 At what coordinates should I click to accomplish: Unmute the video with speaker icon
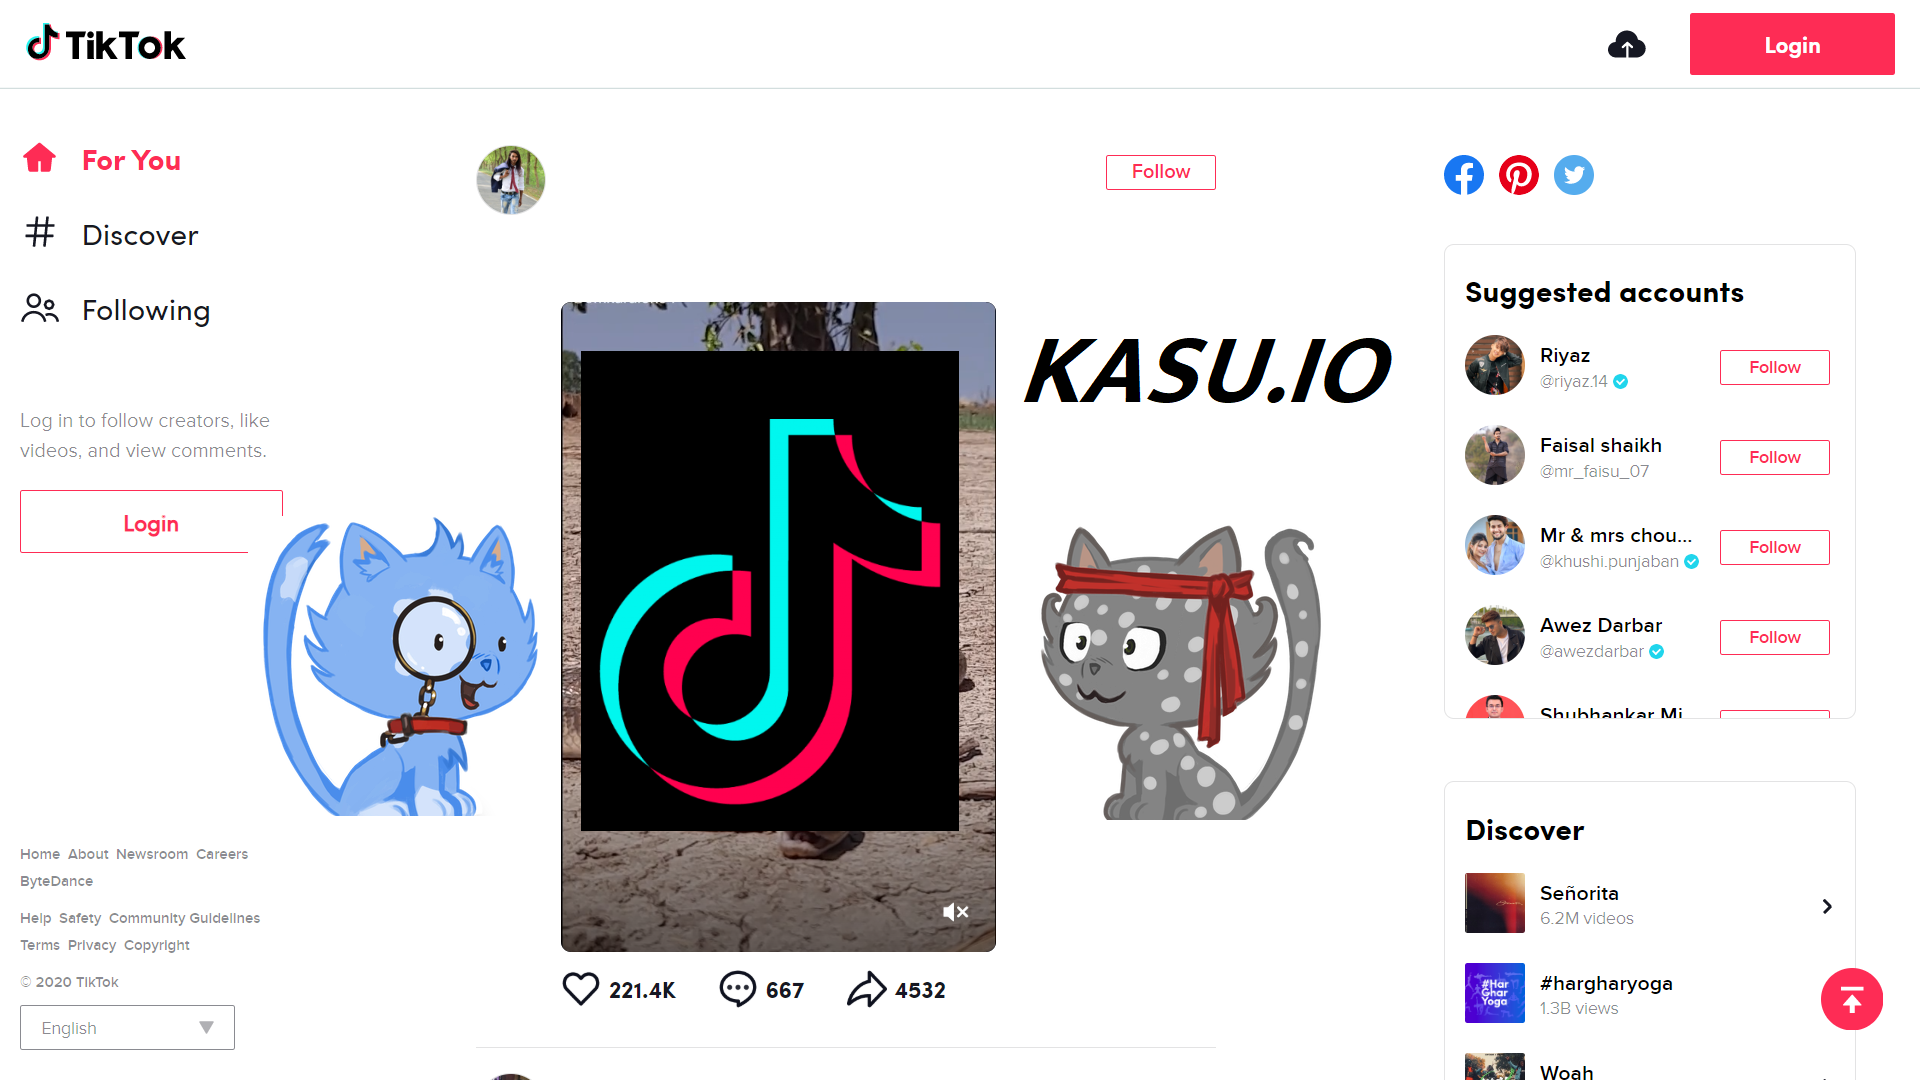coord(956,911)
